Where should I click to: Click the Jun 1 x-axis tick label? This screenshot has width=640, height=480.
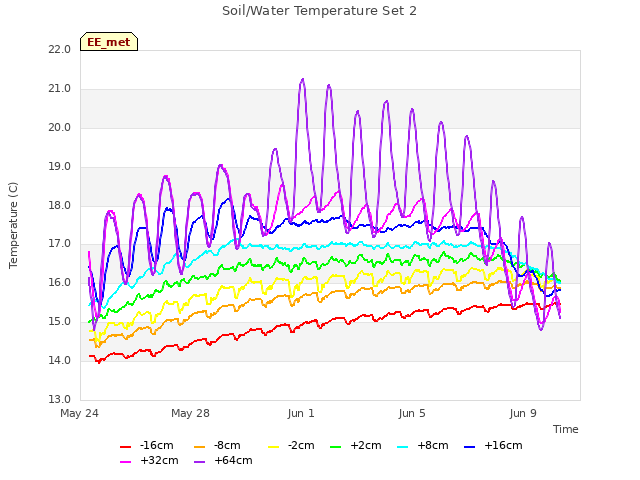301,413
